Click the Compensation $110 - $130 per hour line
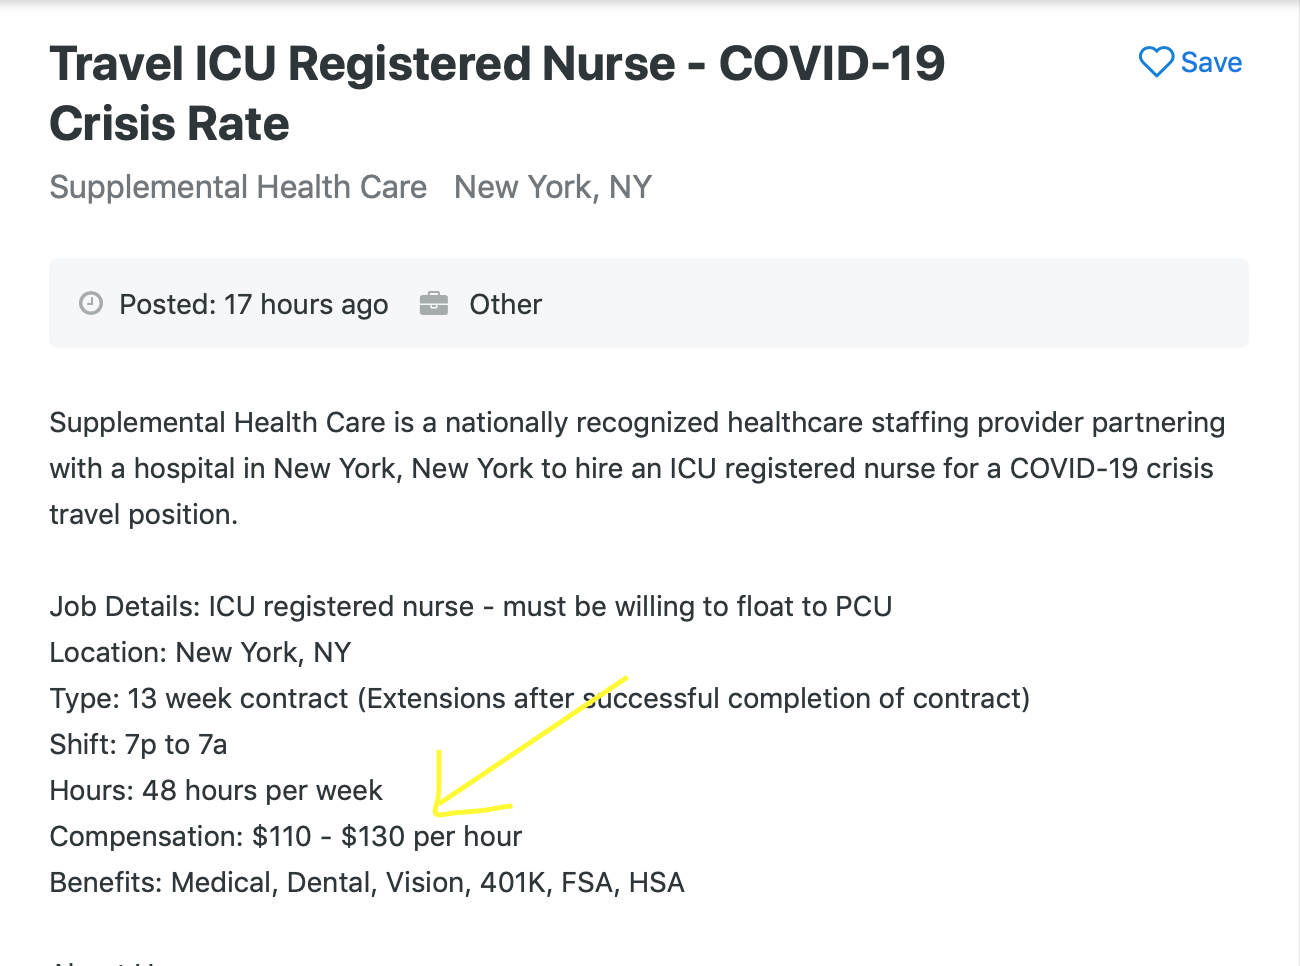Image resolution: width=1300 pixels, height=966 pixels. 286,836
